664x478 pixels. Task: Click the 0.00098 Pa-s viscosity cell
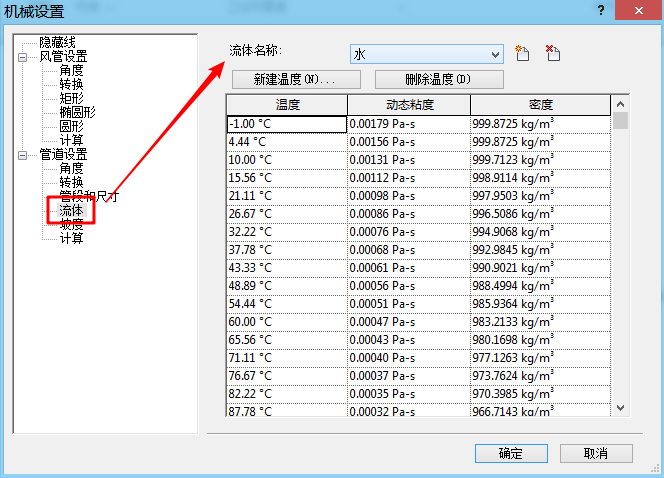tap(409, 196)
